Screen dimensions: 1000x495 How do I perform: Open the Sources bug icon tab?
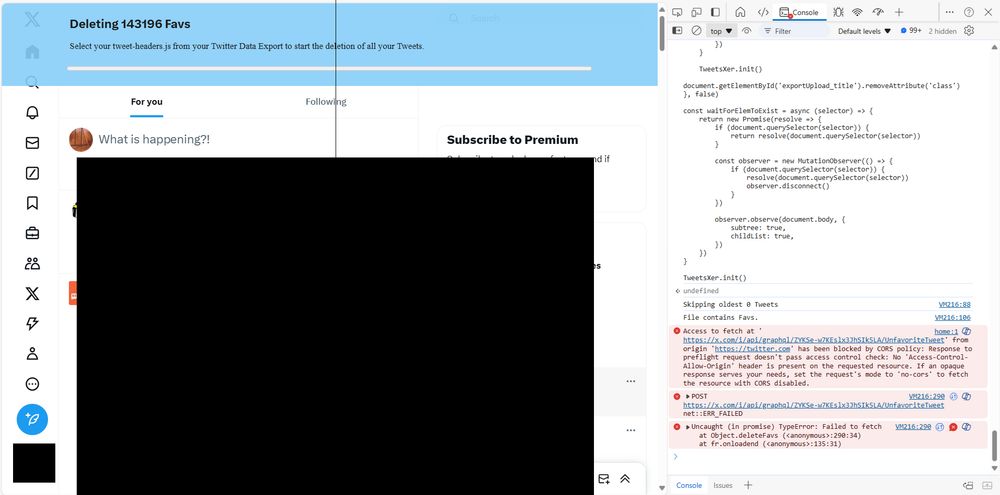tap(838, 12)
